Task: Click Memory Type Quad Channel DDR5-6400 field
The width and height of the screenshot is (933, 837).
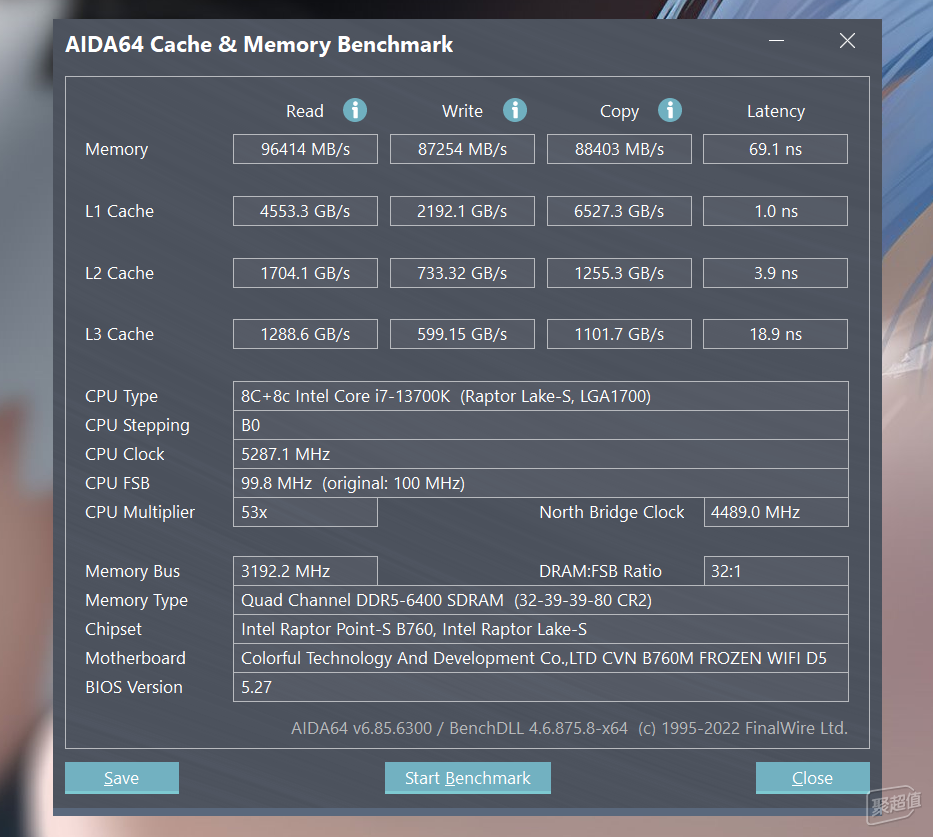Action: coord(541,600)
